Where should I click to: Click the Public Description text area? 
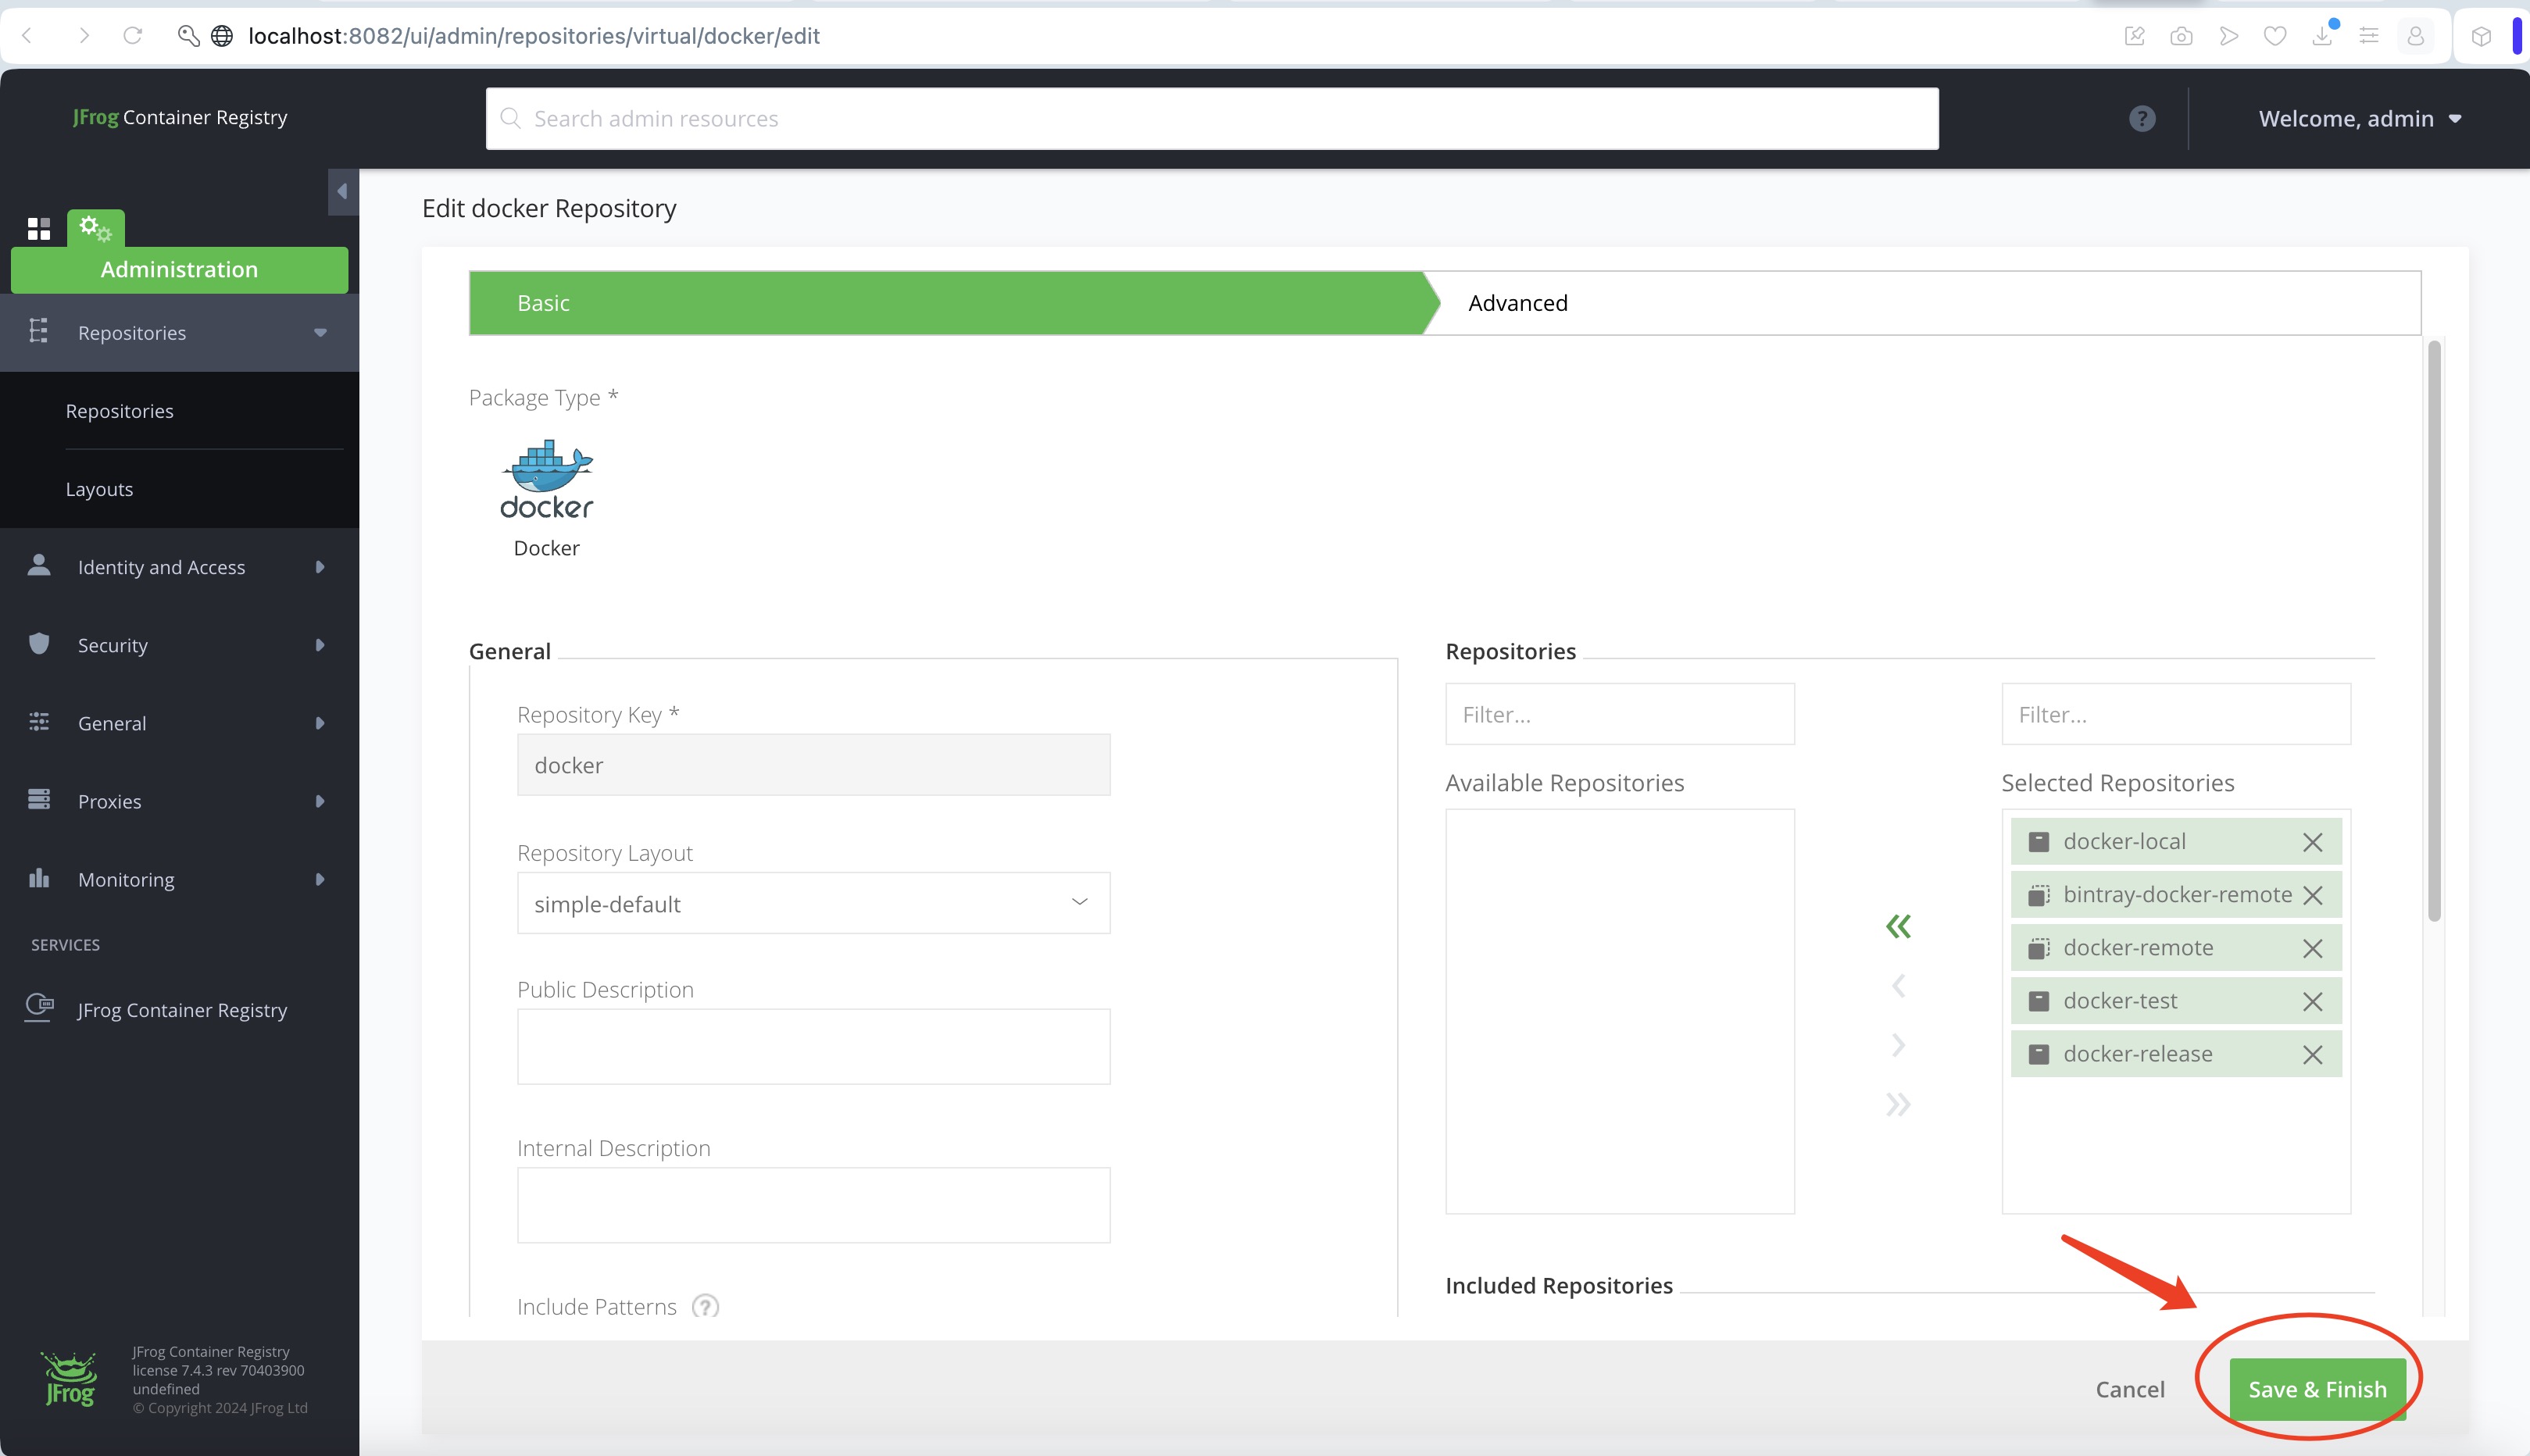pyautogui.click(x=813, y=1046)
